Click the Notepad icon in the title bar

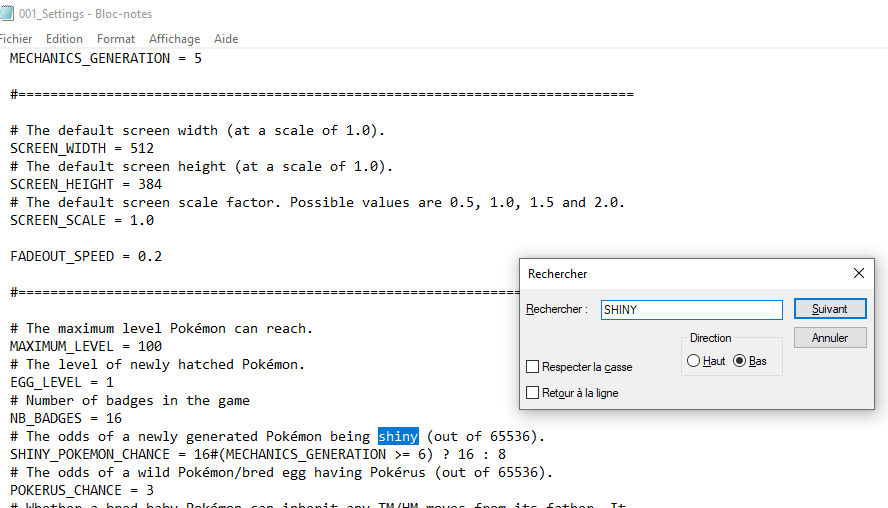coord(7,13)
